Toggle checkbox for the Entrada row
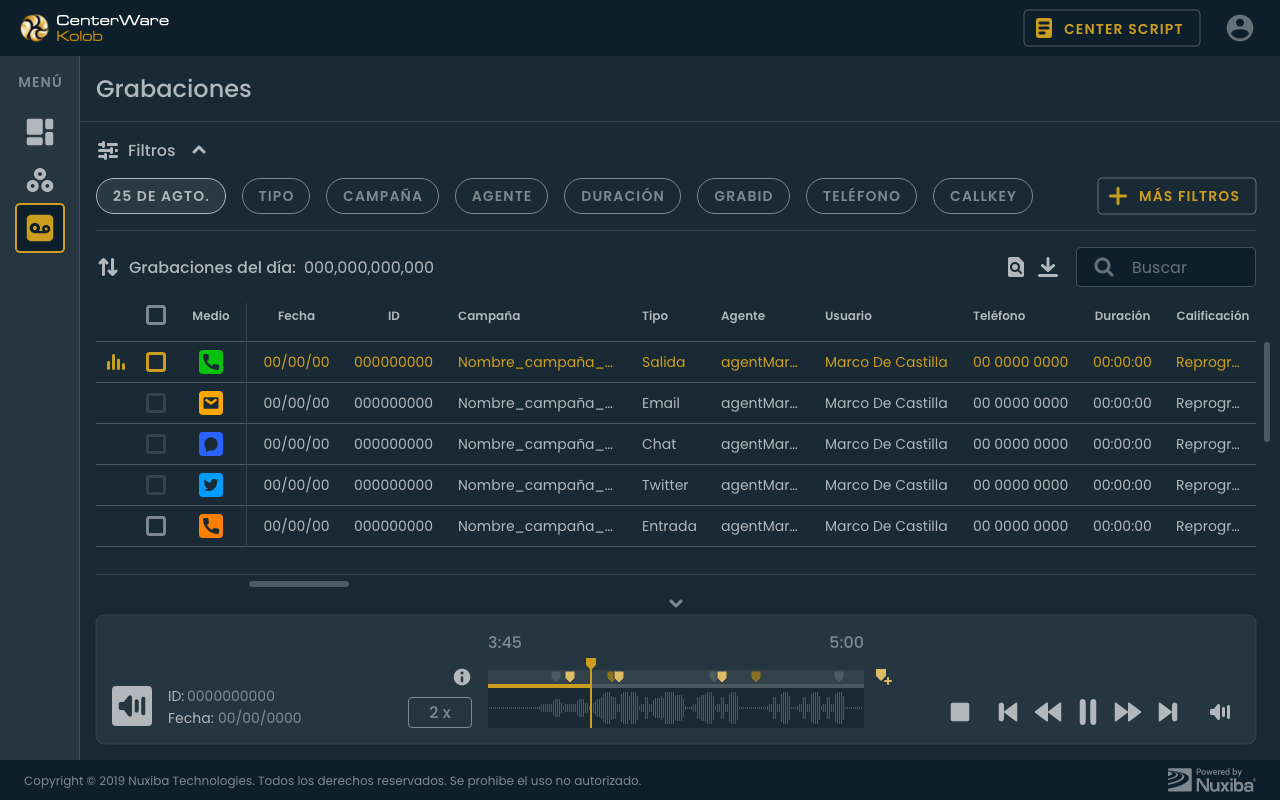 [156, 526]
